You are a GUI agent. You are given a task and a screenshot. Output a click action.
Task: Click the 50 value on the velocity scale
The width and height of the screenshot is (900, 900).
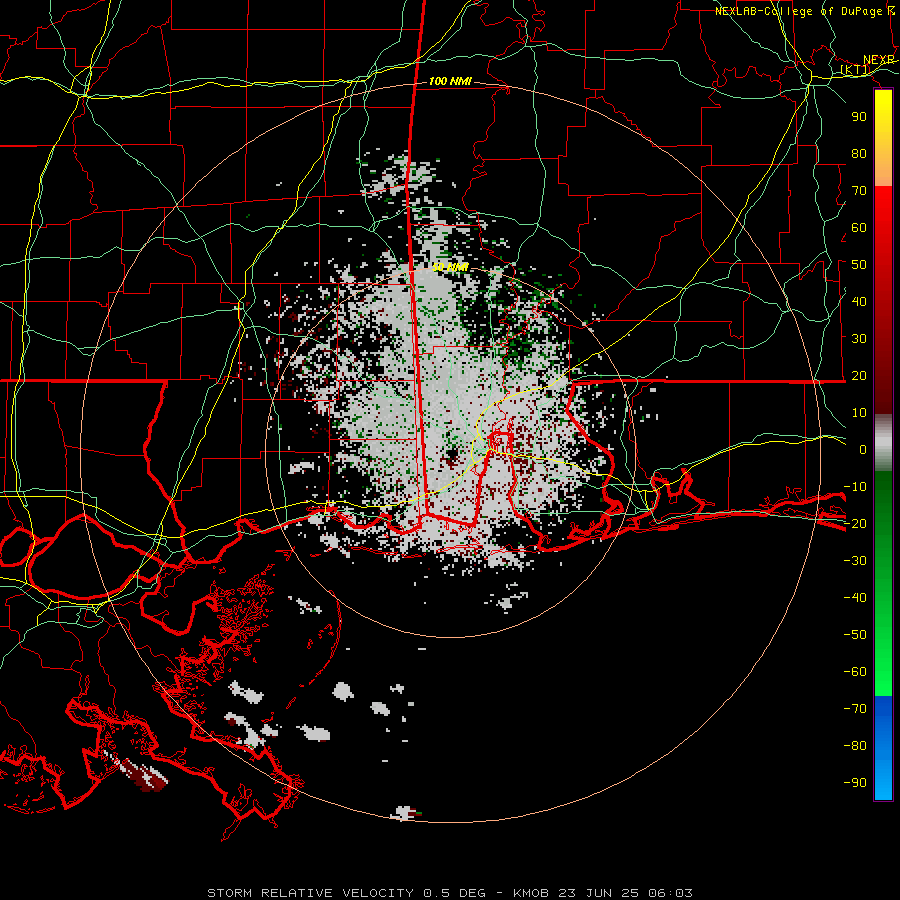tap(859, 265)
